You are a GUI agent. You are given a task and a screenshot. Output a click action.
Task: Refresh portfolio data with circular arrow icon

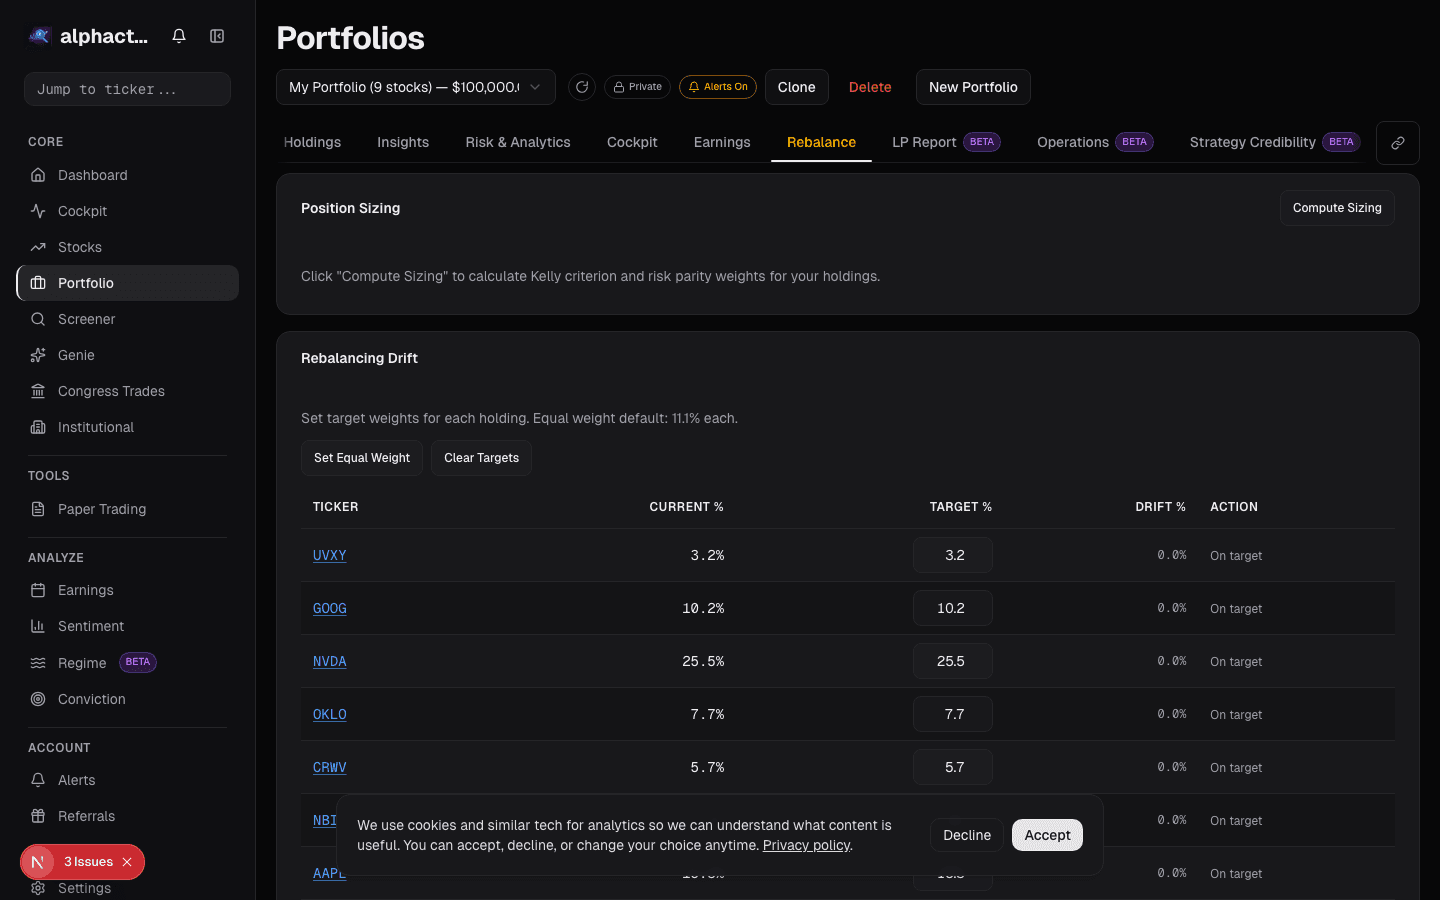coord(582,87)
